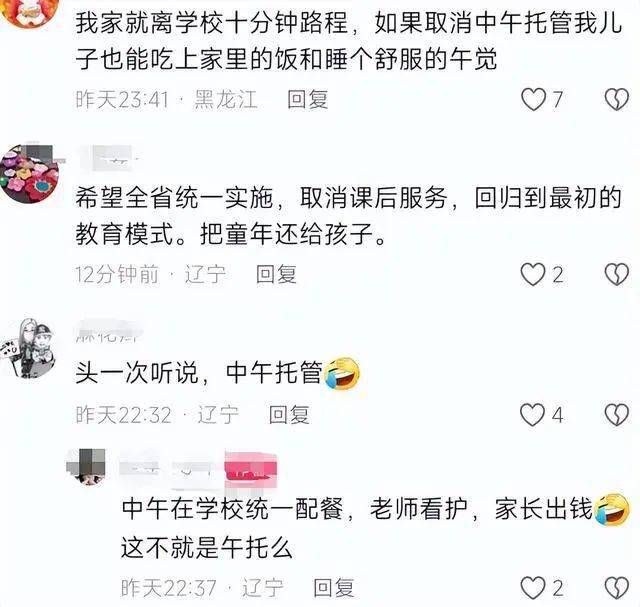This screenshot has width=640, height=607.
Task: Dislike the 黑龙江 comment with broken heart
Action: [x=617, y=100]
